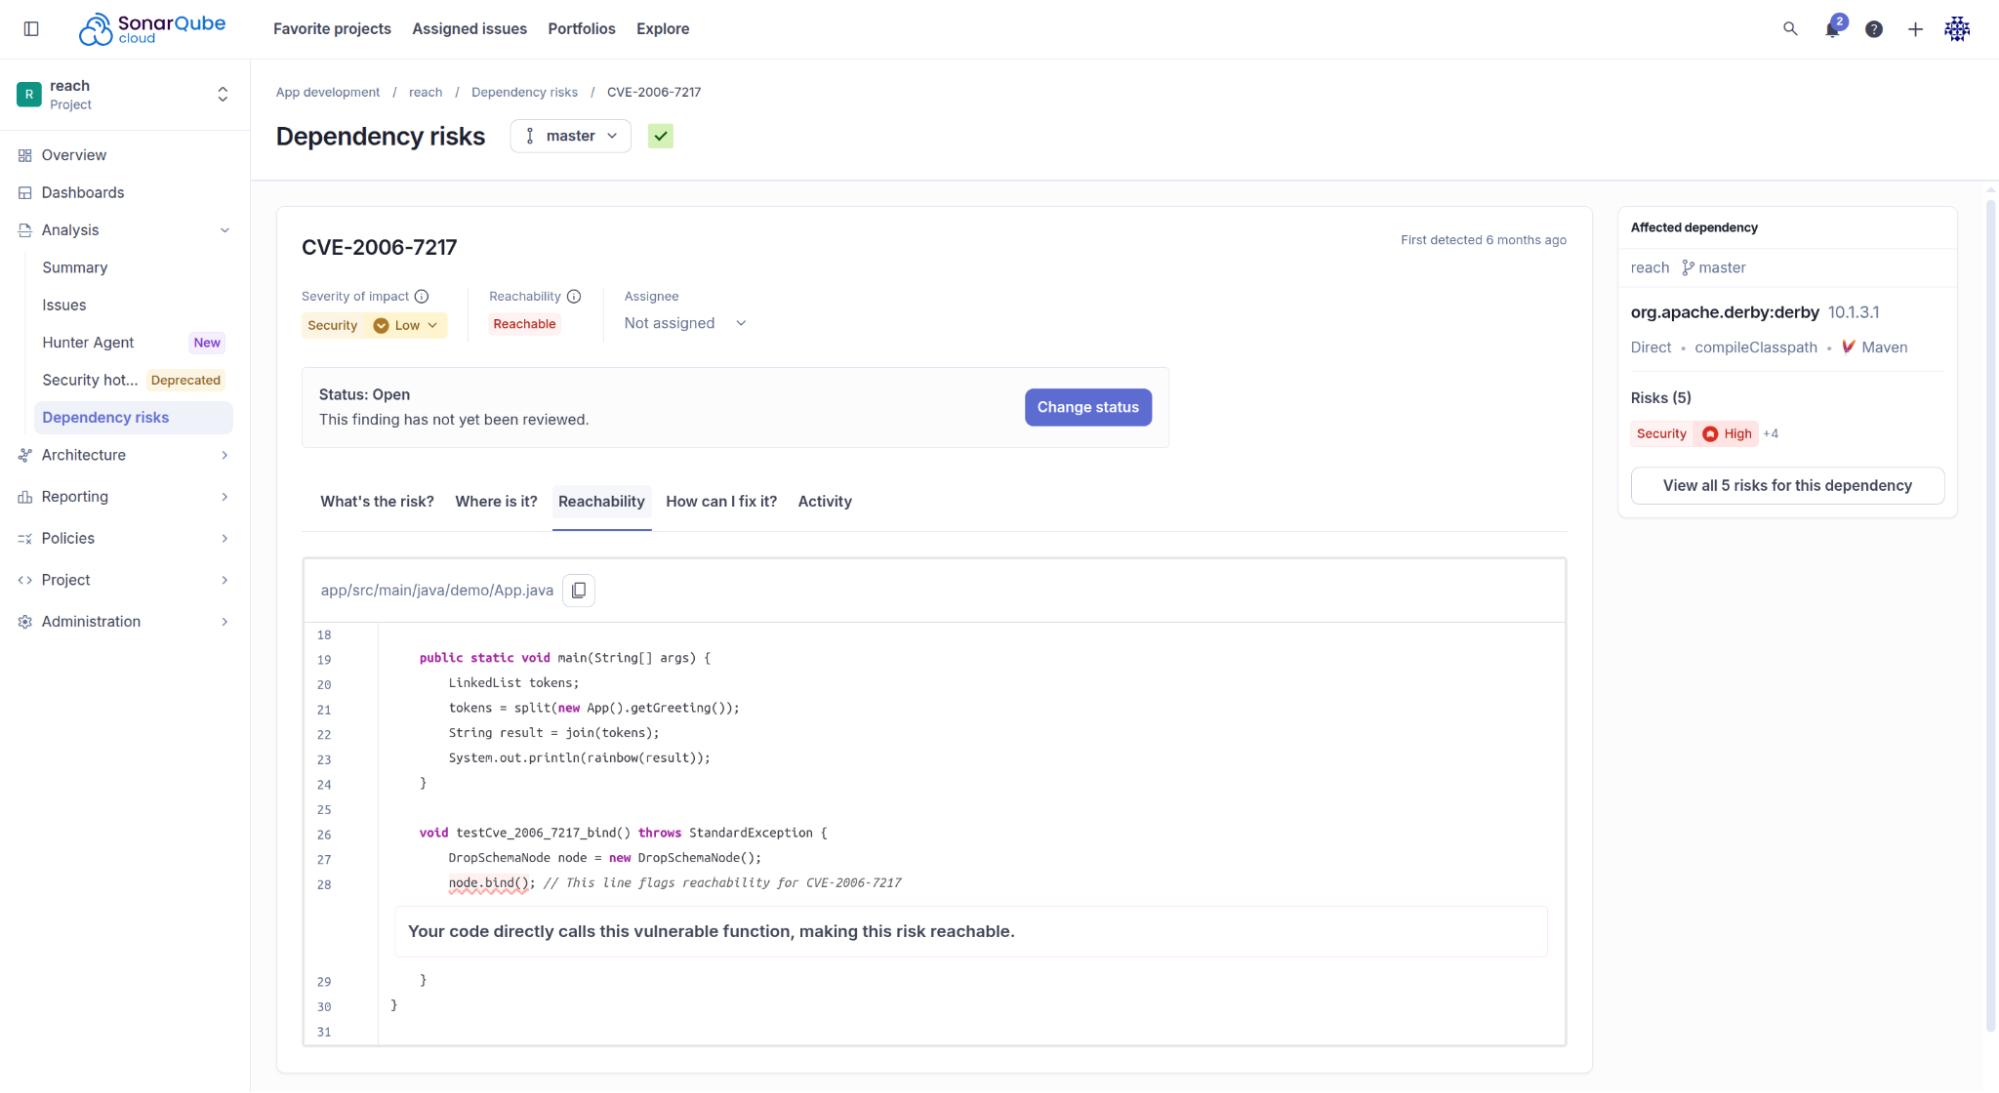Show Severity of impact info tooltip
1999x1093 pixels.
click(422, 296)
